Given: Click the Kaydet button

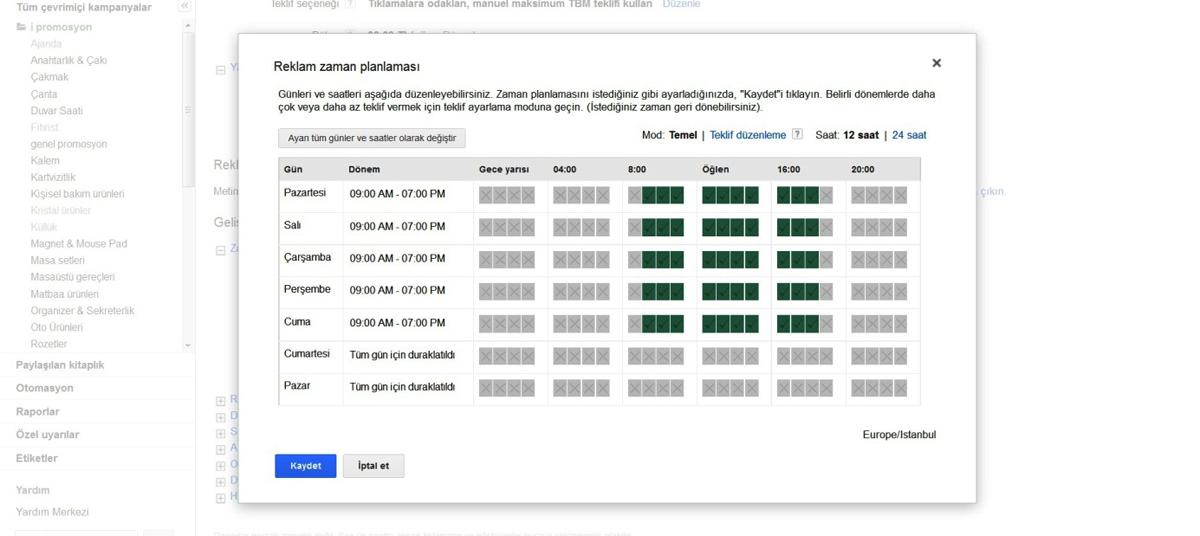Looking at the screenshot, I should click(305, 466).
